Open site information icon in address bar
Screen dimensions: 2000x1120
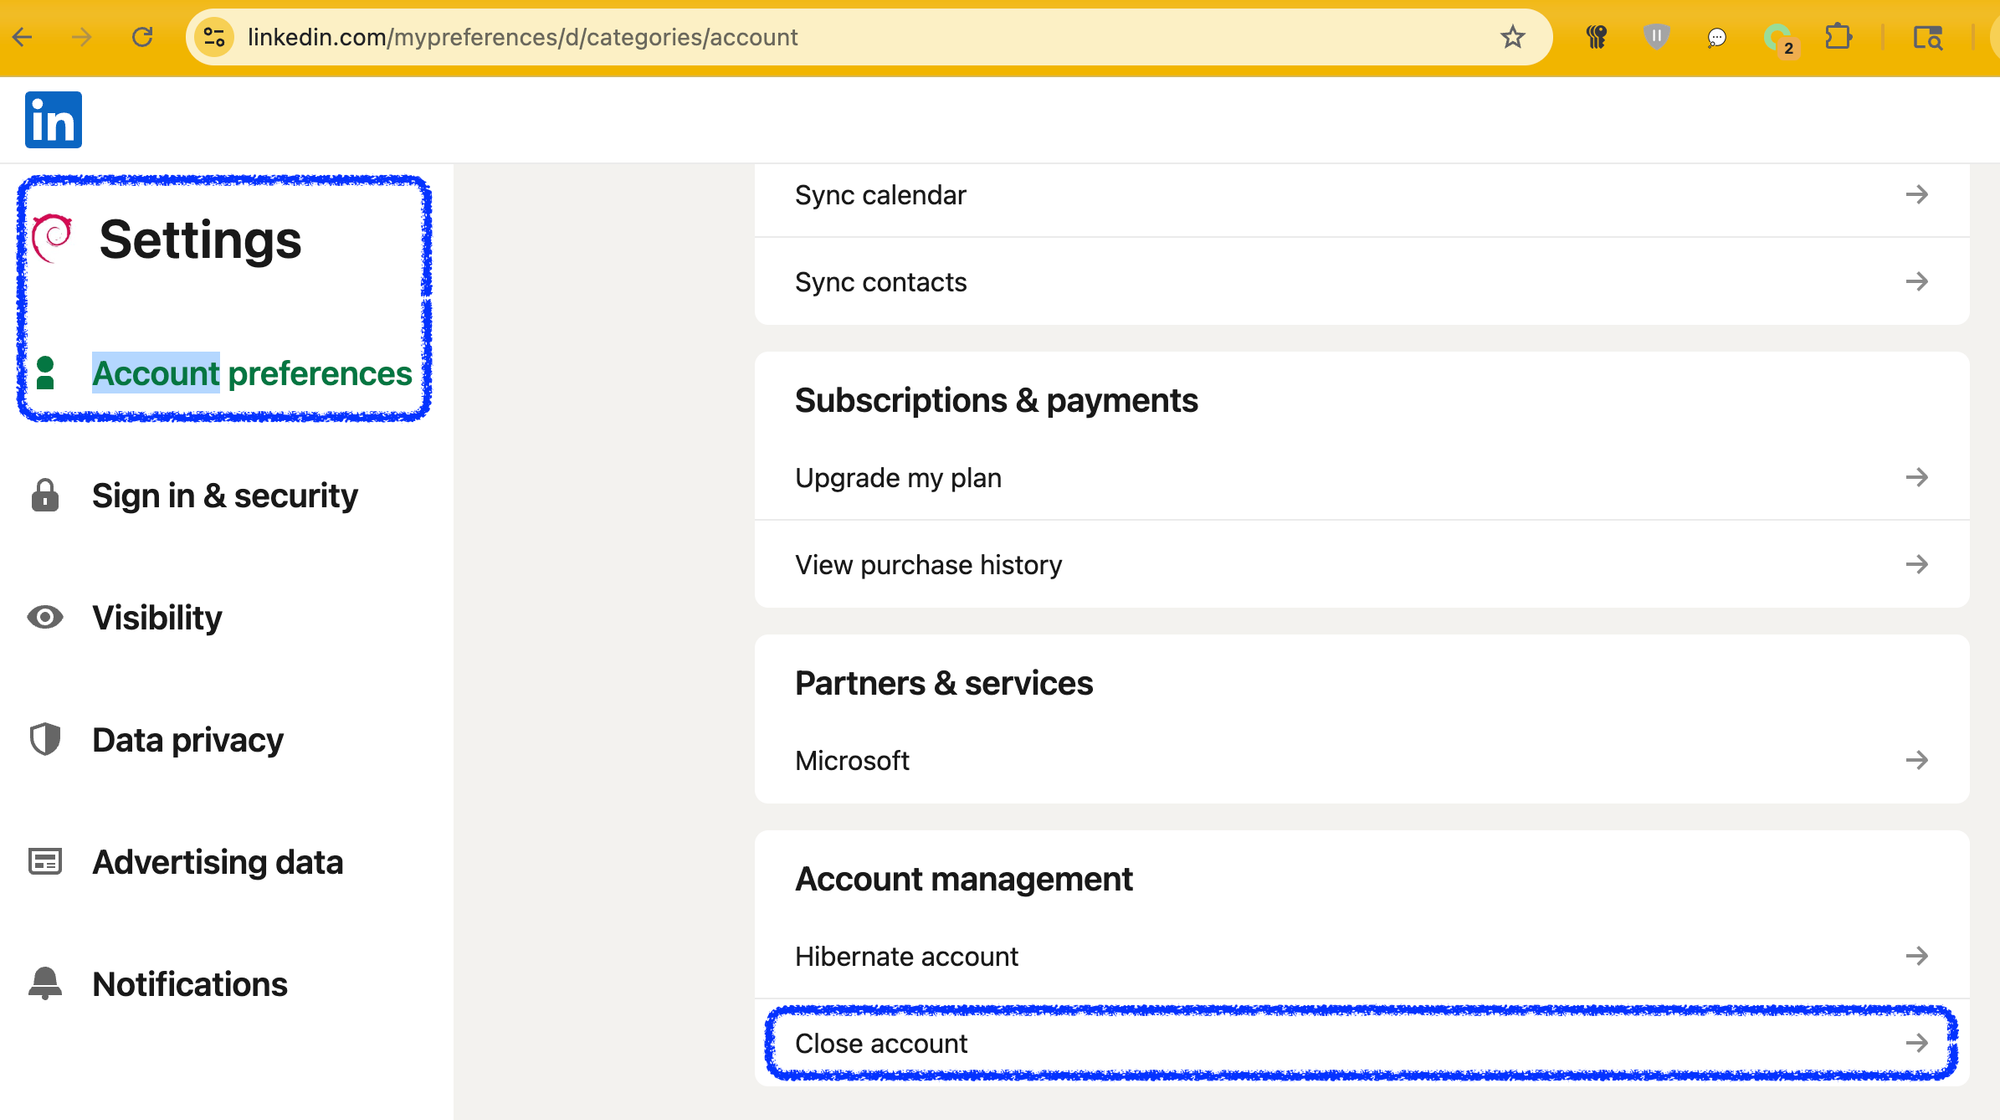click(x=214, y=37)
